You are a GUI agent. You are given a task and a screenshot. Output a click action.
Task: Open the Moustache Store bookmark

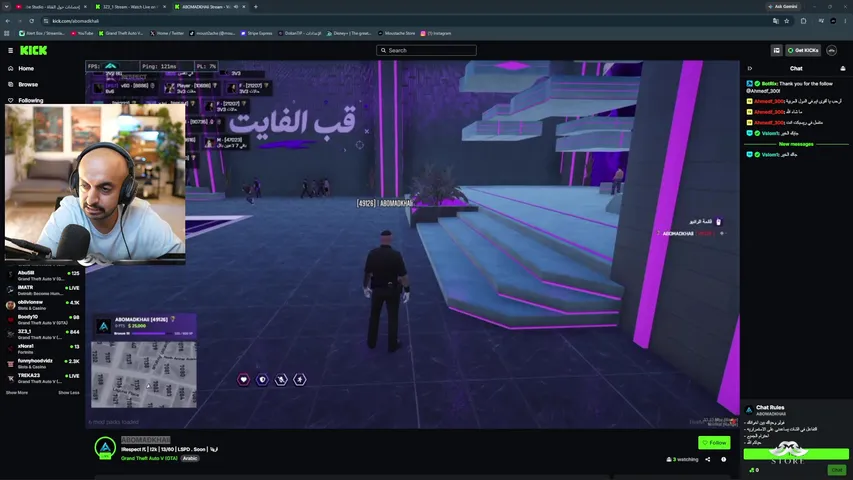click(397, 33)
